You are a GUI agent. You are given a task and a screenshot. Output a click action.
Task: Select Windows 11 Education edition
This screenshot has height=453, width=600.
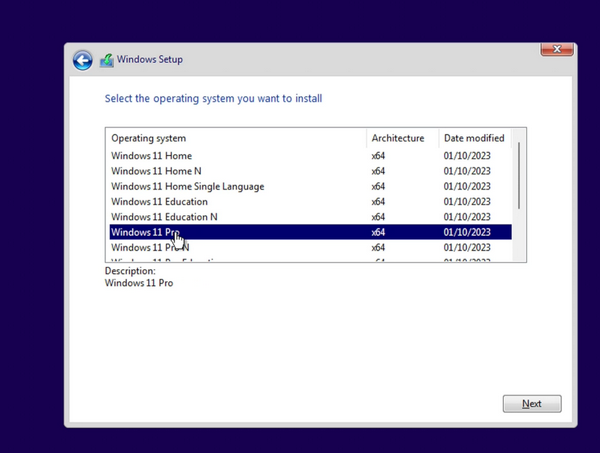point(159,202)
